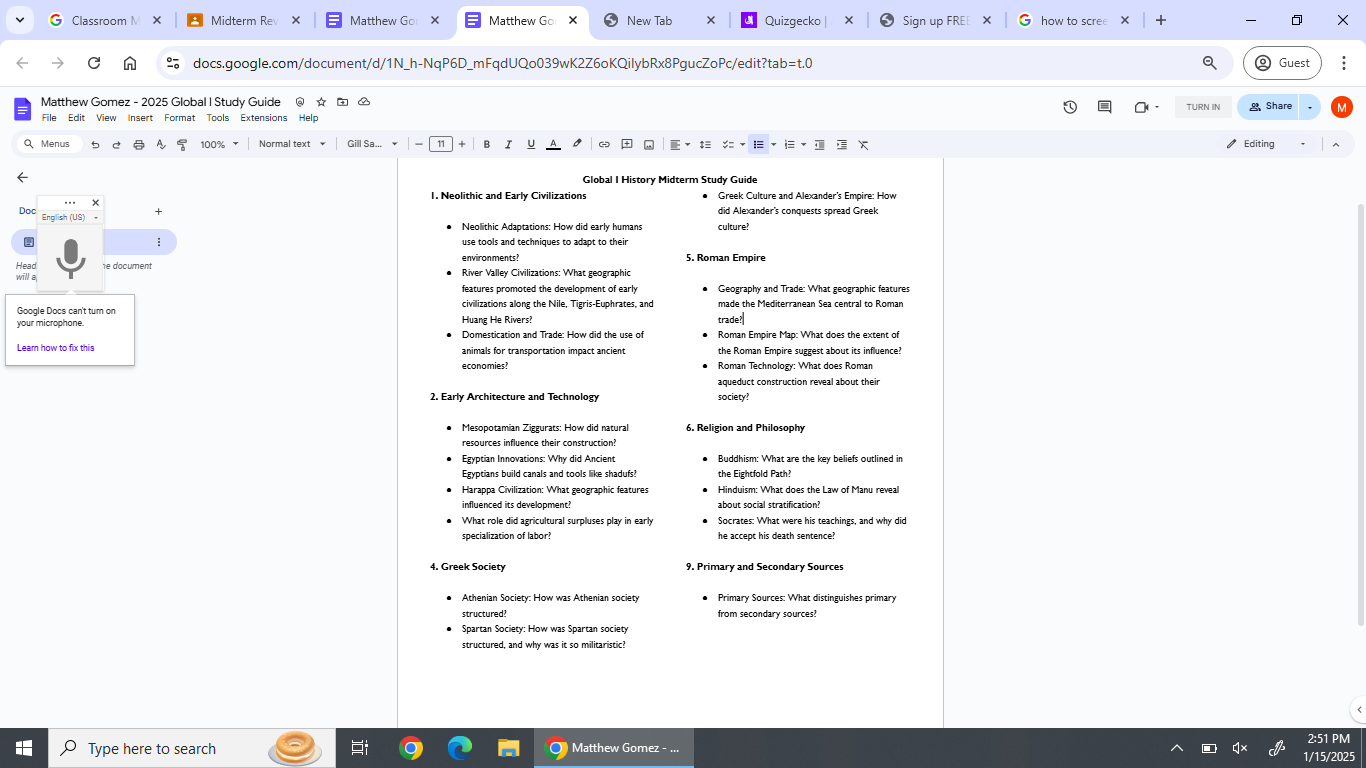Open the Gill Sans font dropdown
The width and height of the screenshot is (1366, 768).
tap(372, 144)
